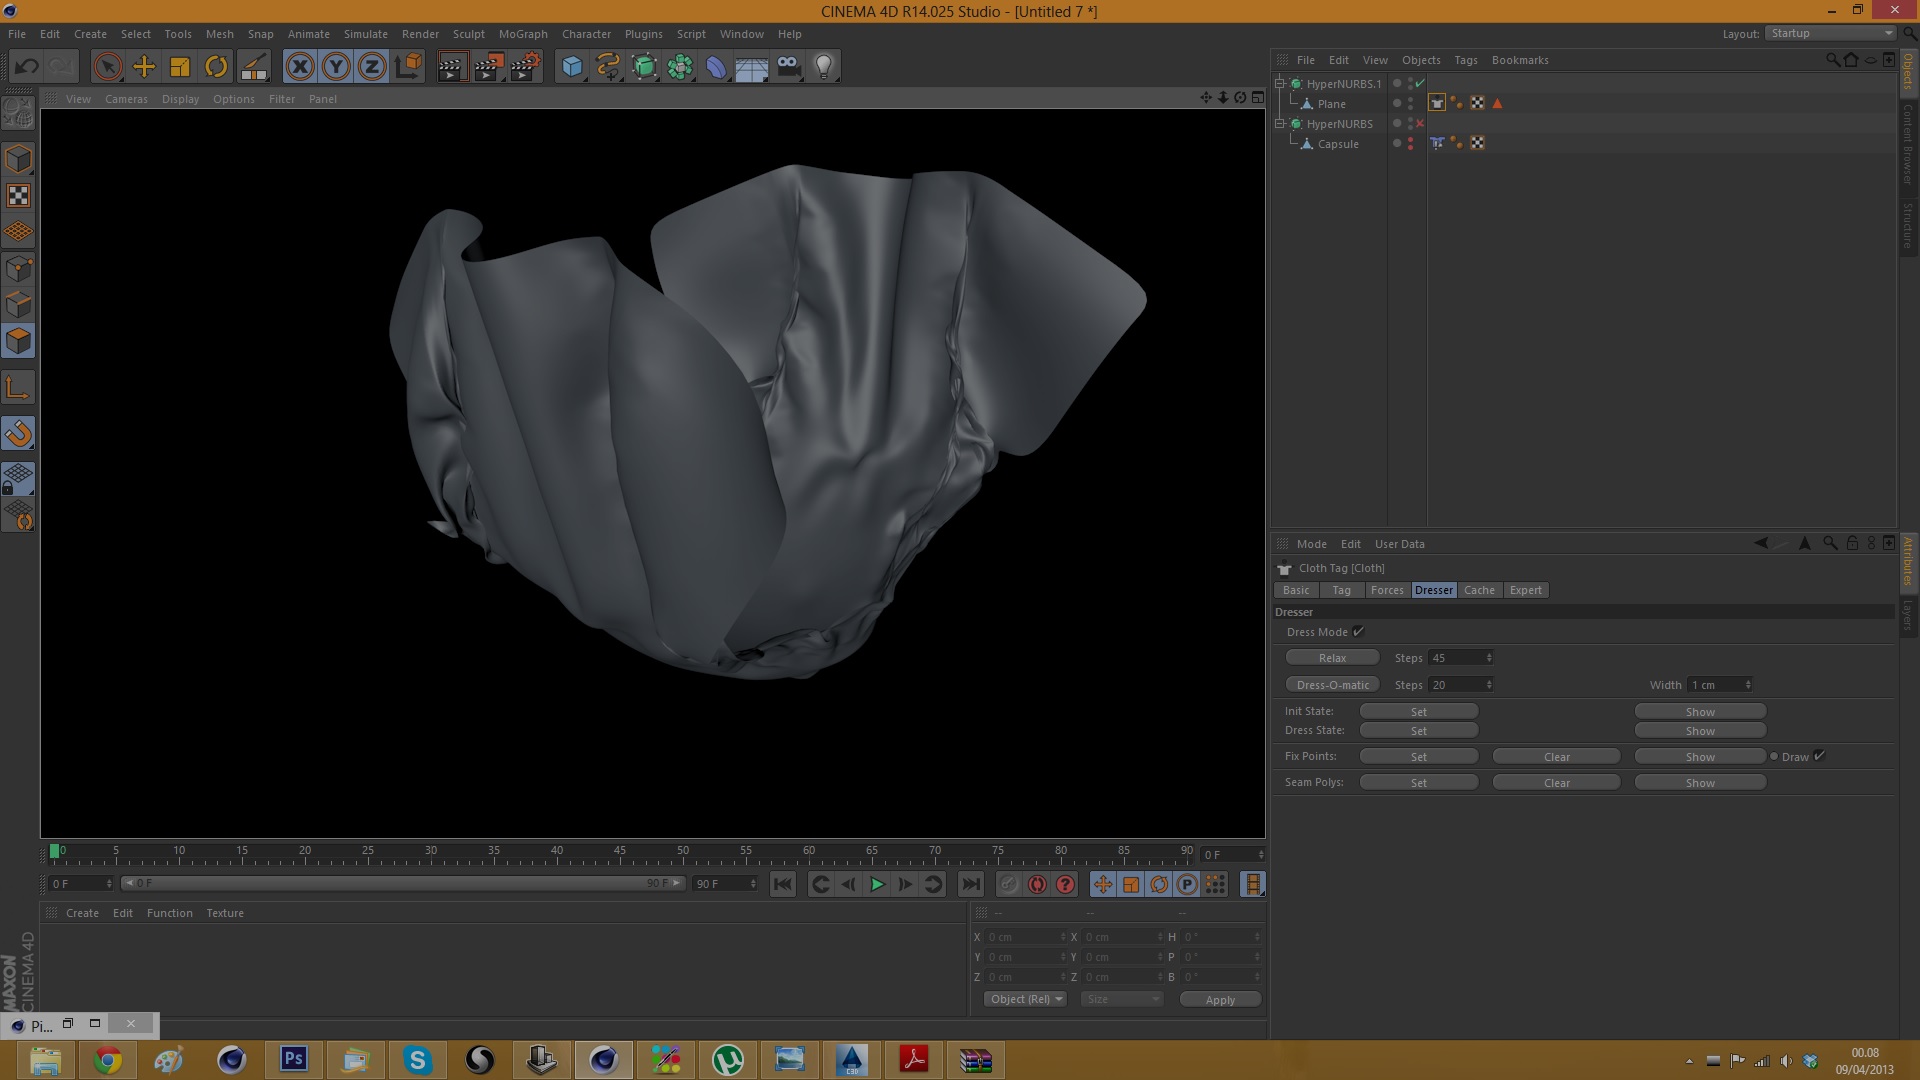This screenshot has width=1920, height=1080.
Task: Add a light object
Action: (824, 67)
